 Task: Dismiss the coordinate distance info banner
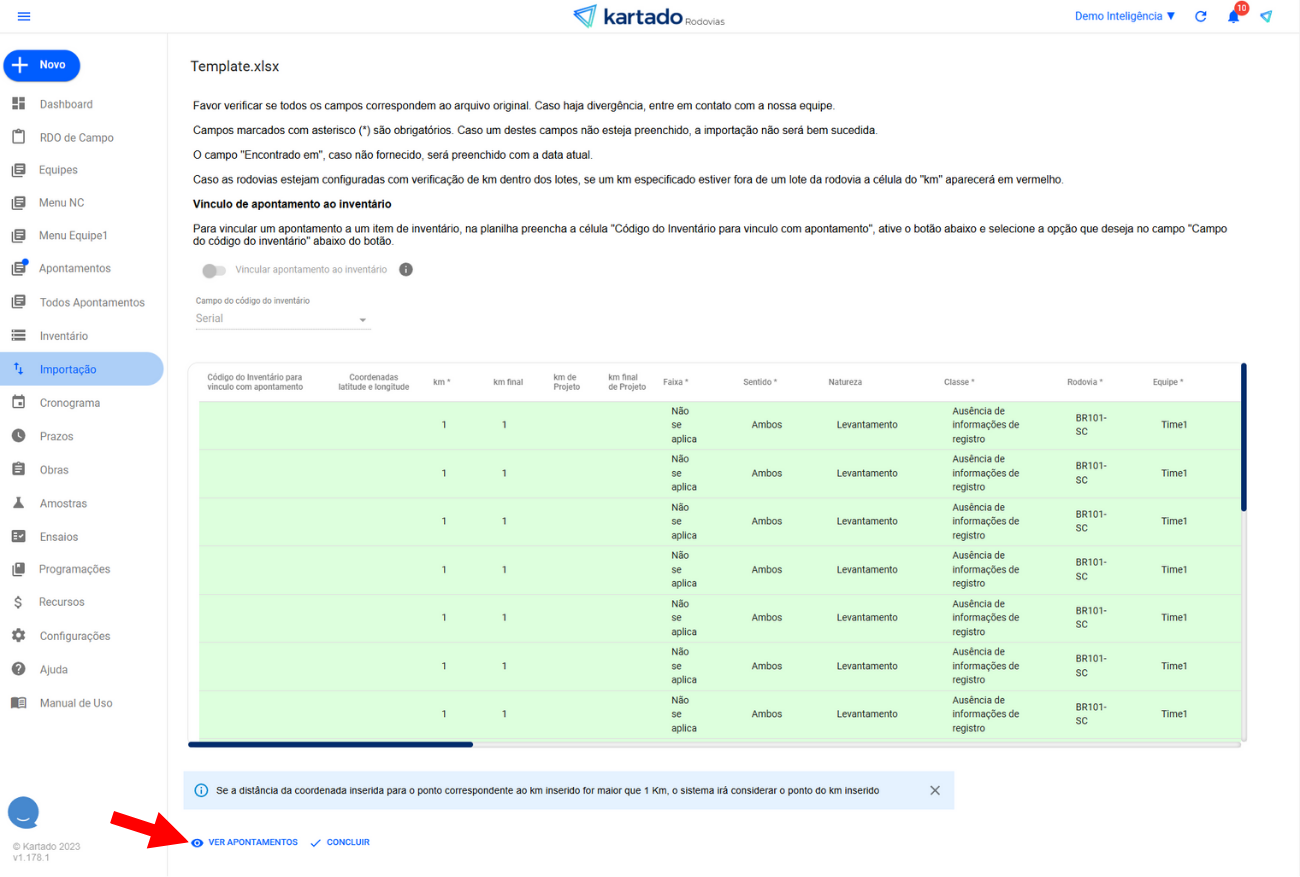935,790
